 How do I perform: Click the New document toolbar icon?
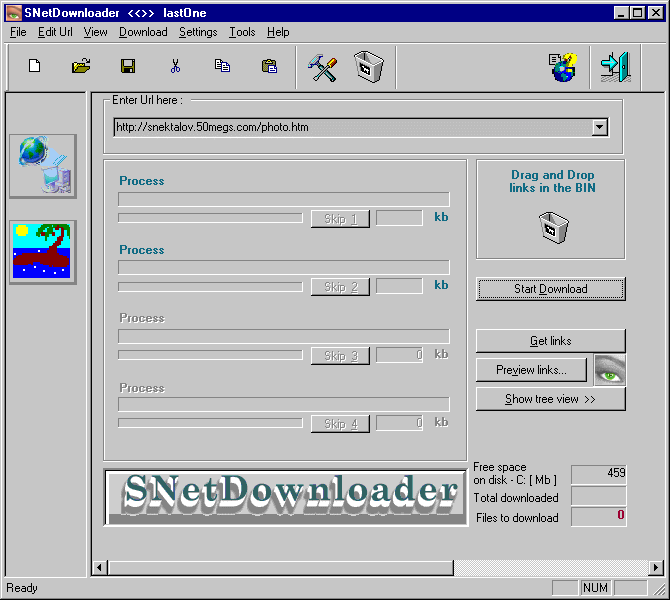click(x=34, y=66)
